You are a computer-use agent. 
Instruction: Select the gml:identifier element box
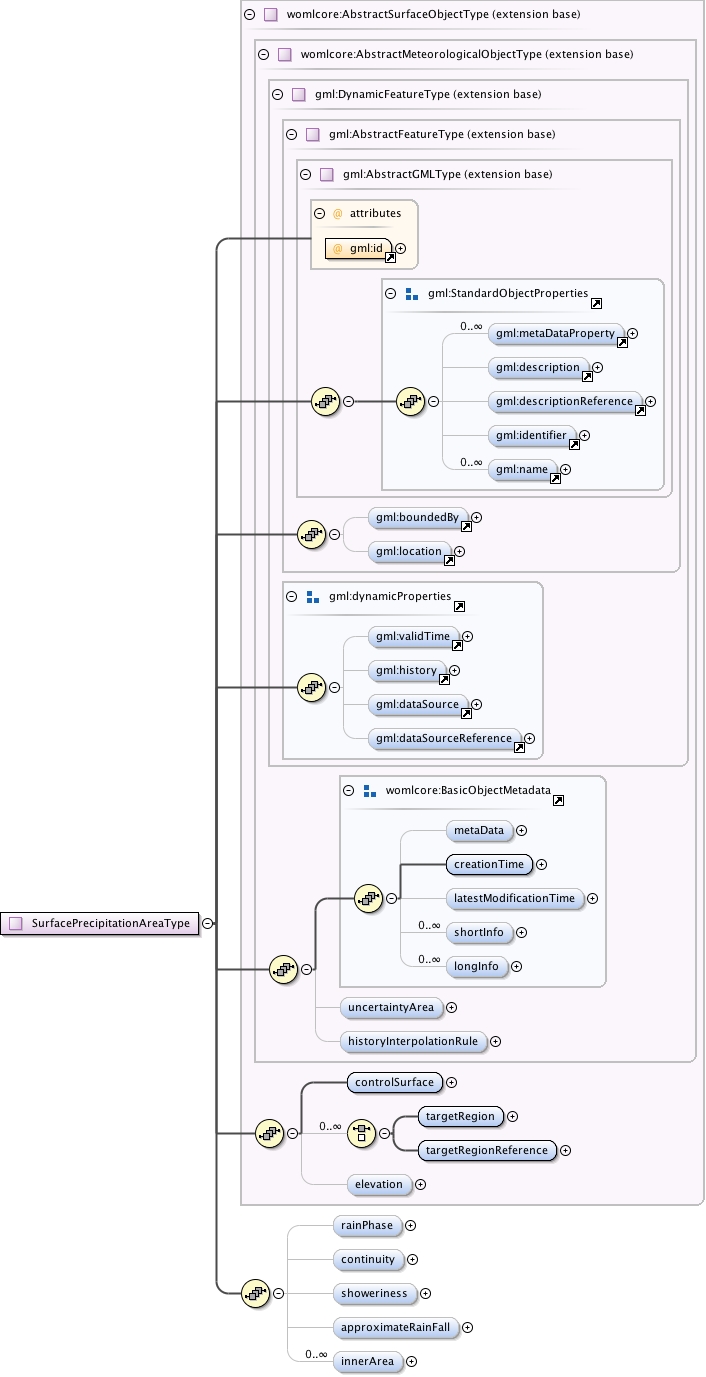(x=533, y=435)
